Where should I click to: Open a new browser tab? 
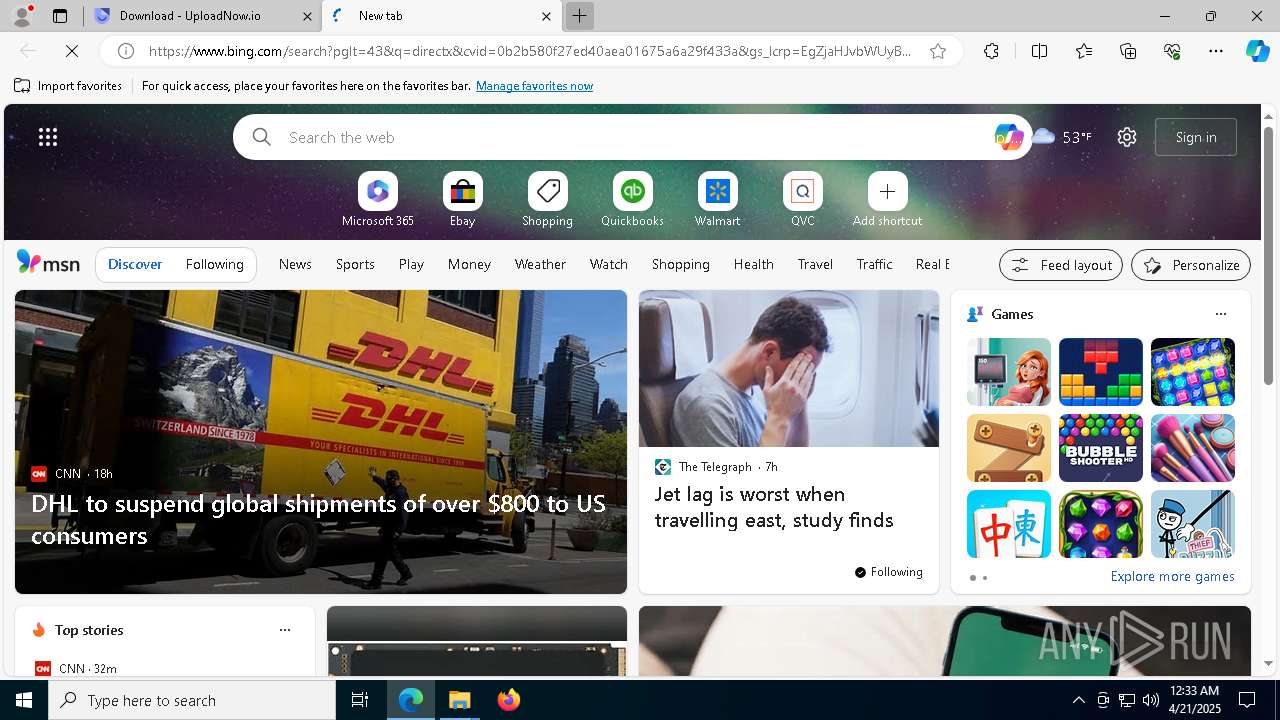[579, 16]
